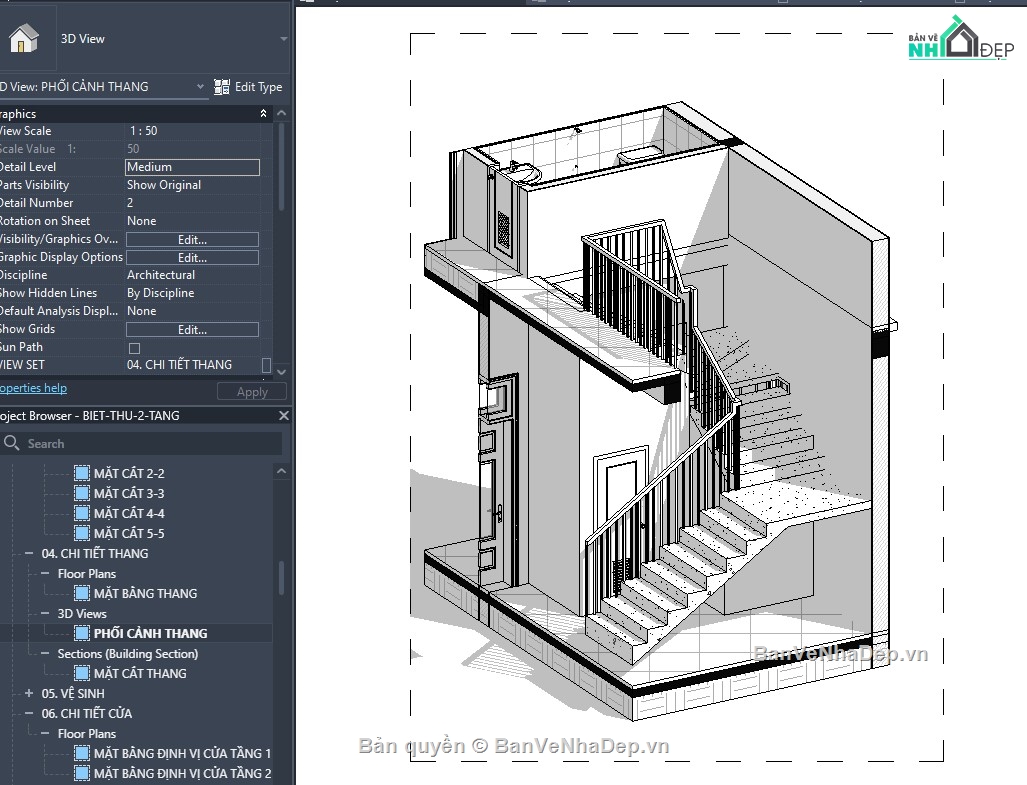Viewport: 1027px width, 785px height.
Task: Collapse Floor Plans under 06. CHI TIẾT CỬA
Action: coord(45,733)
